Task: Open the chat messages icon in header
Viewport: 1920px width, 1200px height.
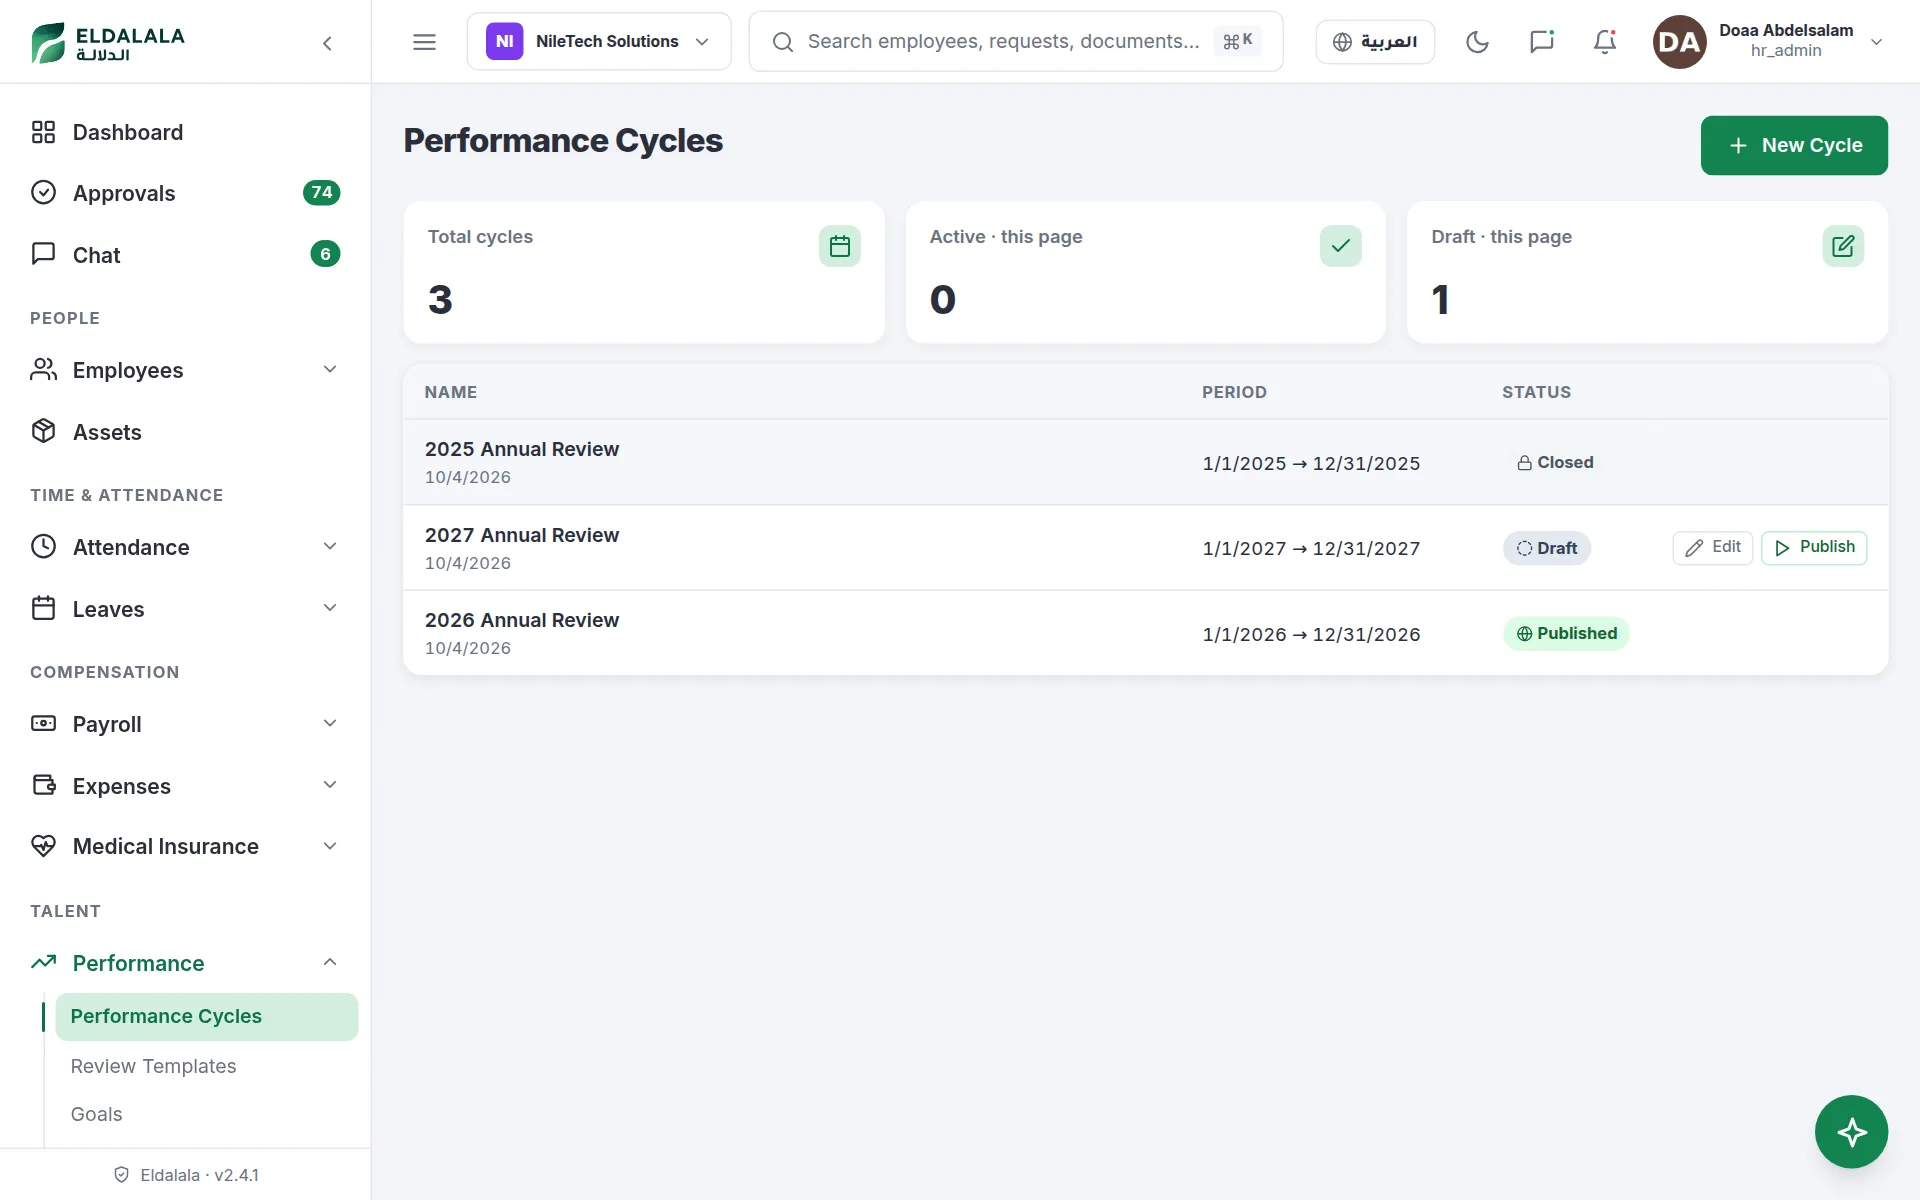Action: pos(1541,42)
